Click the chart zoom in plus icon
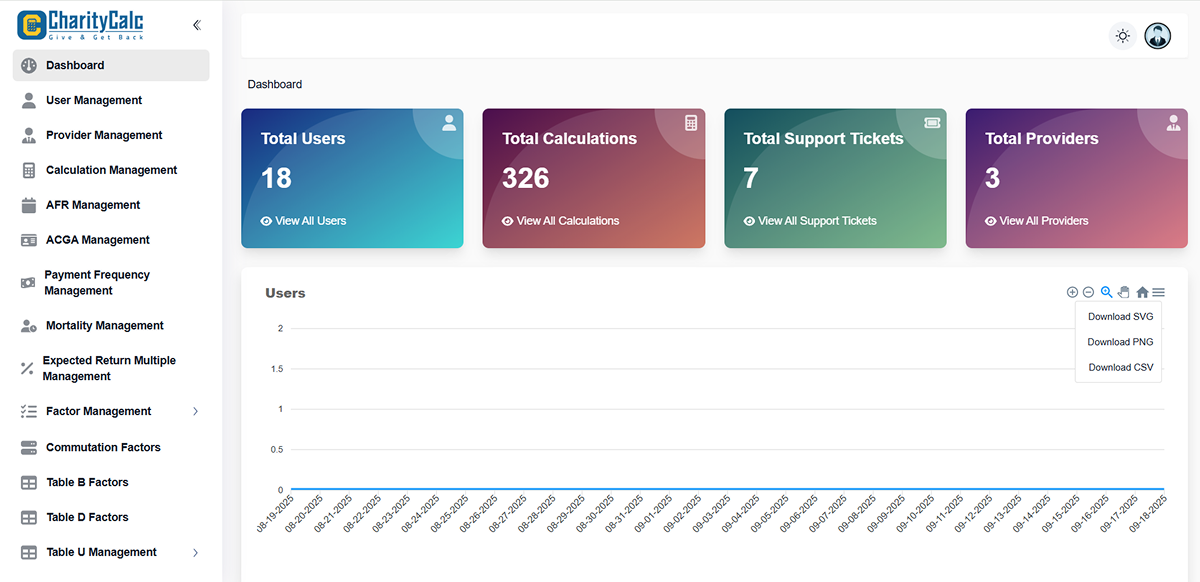 tap(1072, 292)
